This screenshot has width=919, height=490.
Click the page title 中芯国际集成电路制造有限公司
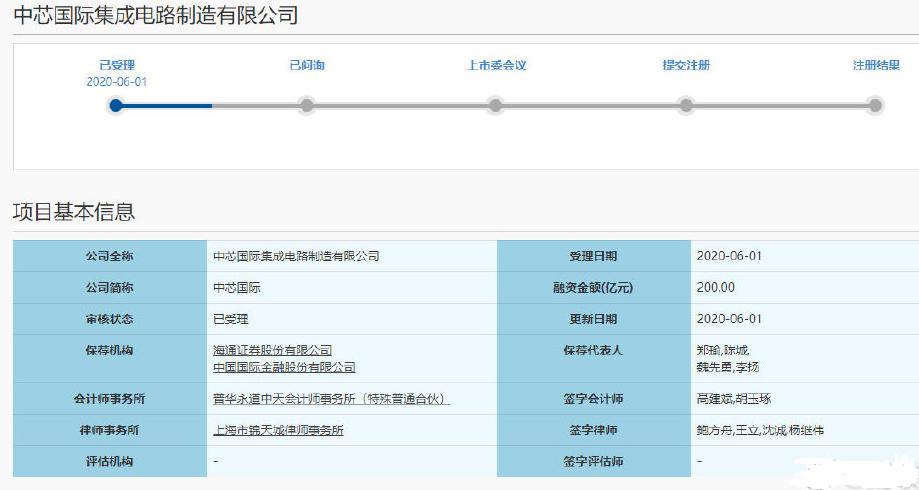(x=156, y=15)
